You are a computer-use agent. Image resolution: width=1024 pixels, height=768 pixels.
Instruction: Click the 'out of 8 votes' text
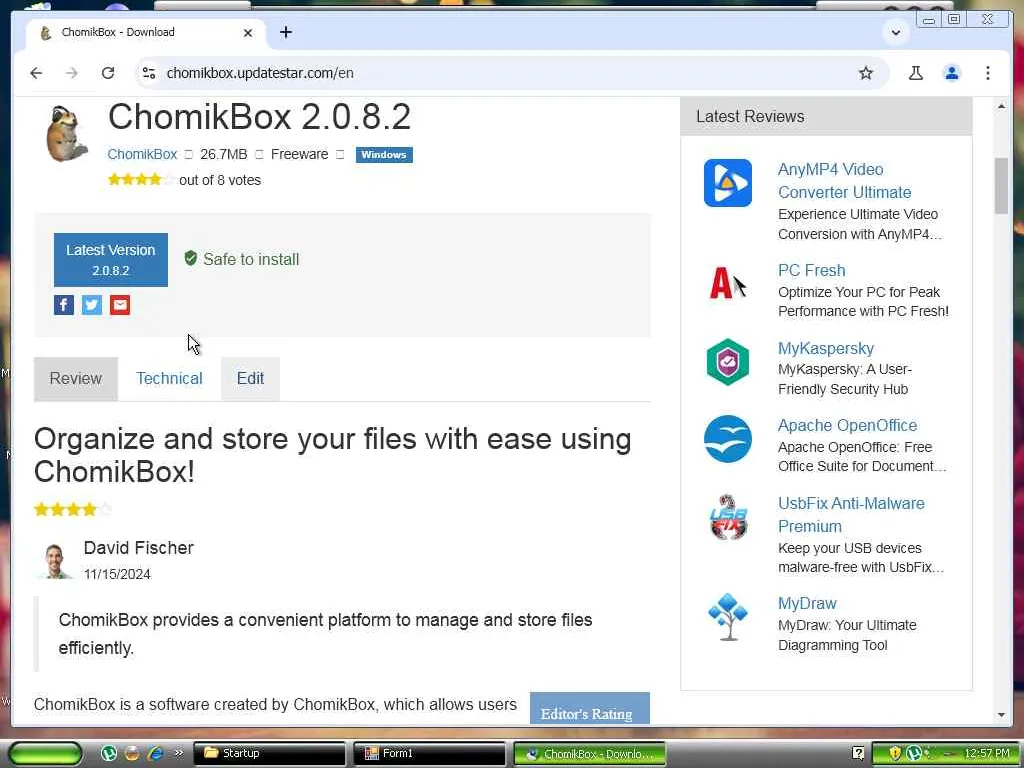(220, 180)
